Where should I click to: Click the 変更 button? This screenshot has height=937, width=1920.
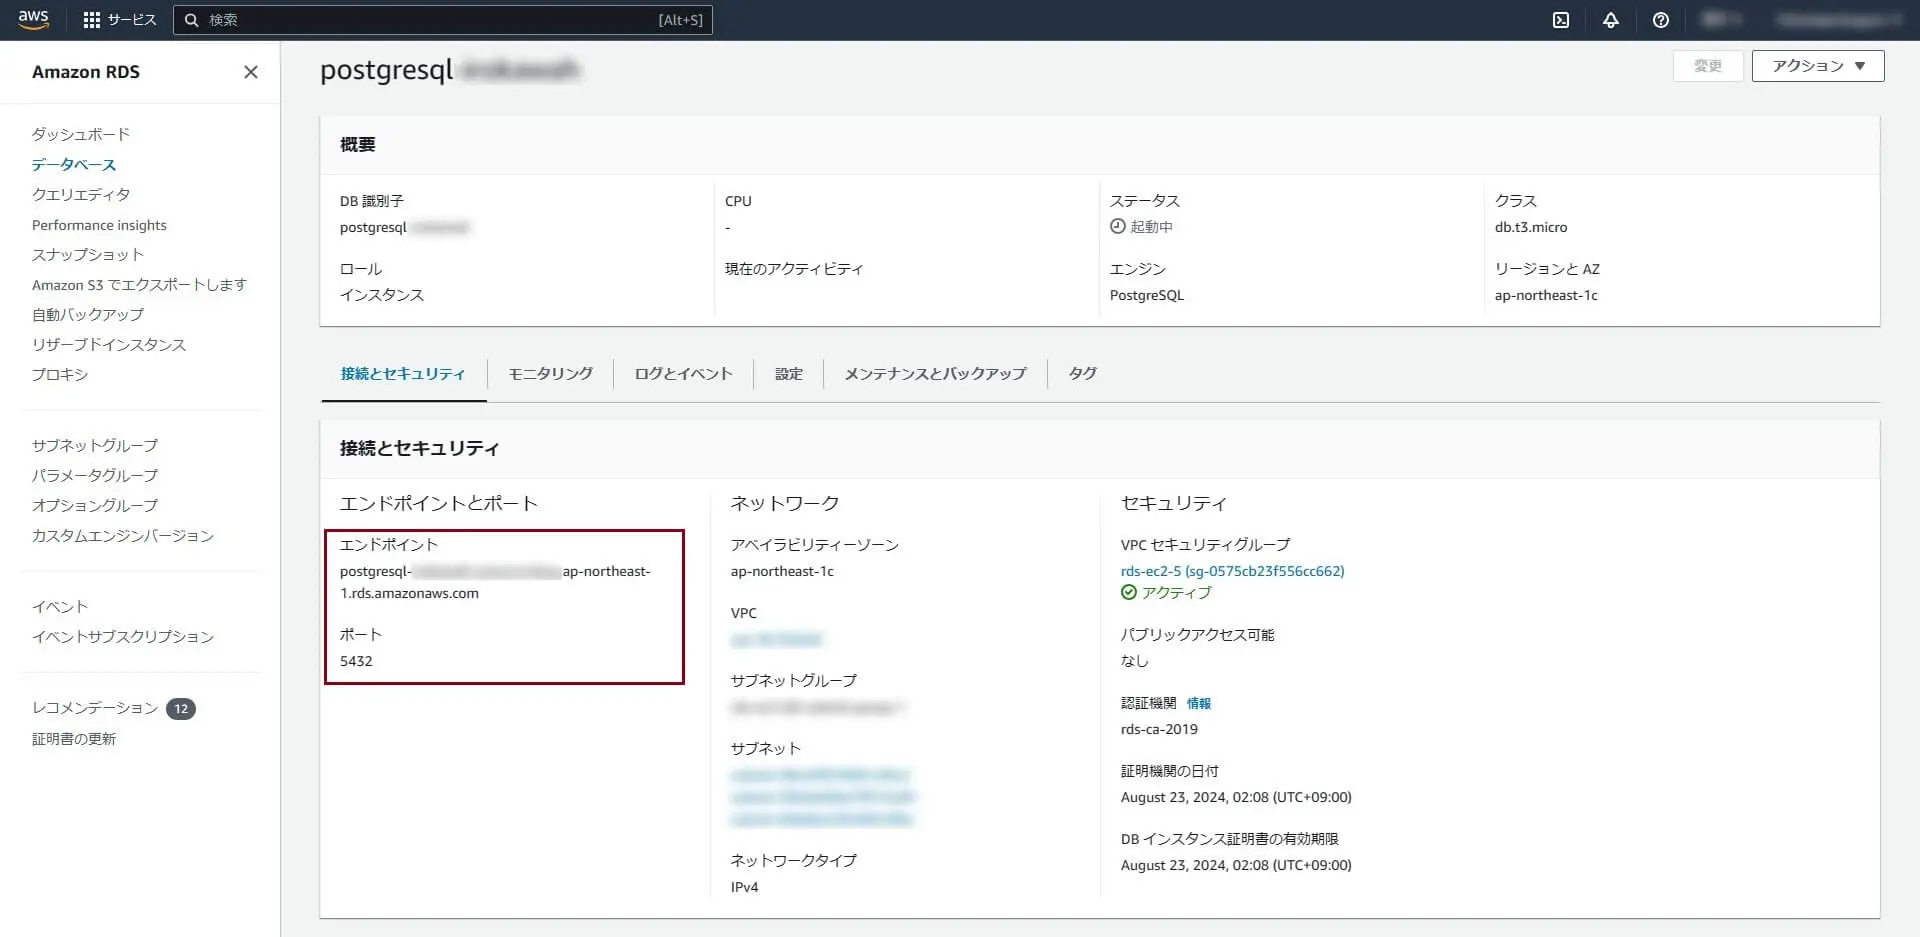pos(1708,66)
